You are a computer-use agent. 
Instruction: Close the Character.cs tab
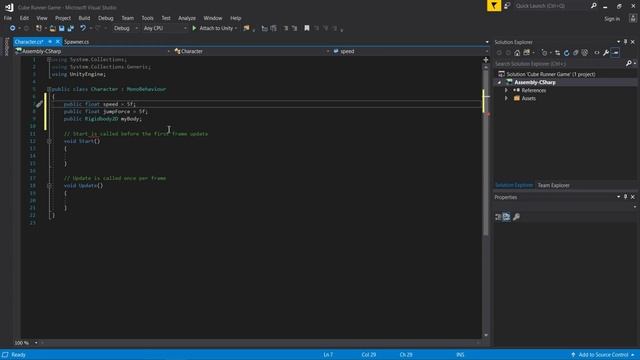[58, 42]
